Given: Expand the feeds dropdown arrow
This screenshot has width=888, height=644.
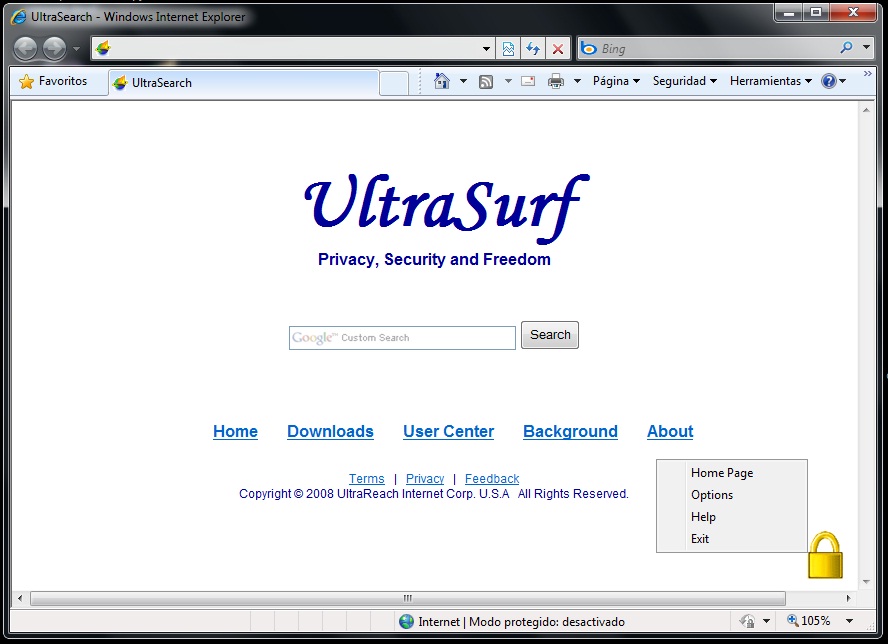Looking at the screenshot, I should click(508, 81).
